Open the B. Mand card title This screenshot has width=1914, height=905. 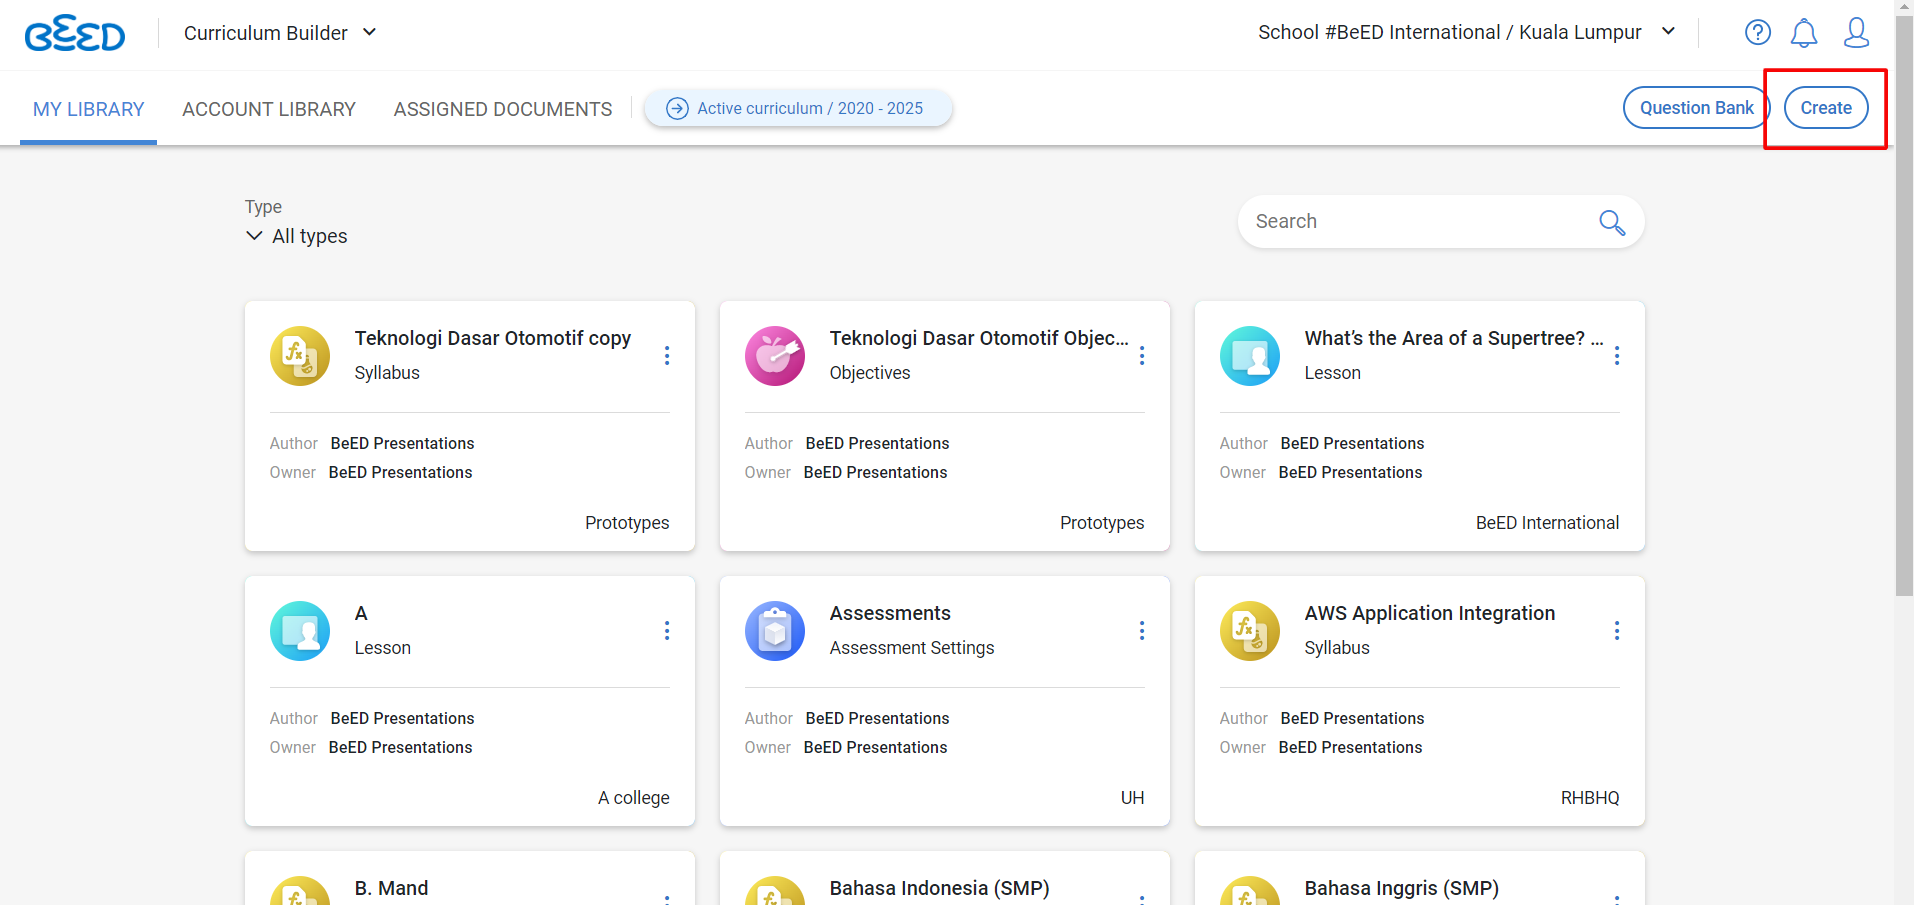(x=391, y=888)
